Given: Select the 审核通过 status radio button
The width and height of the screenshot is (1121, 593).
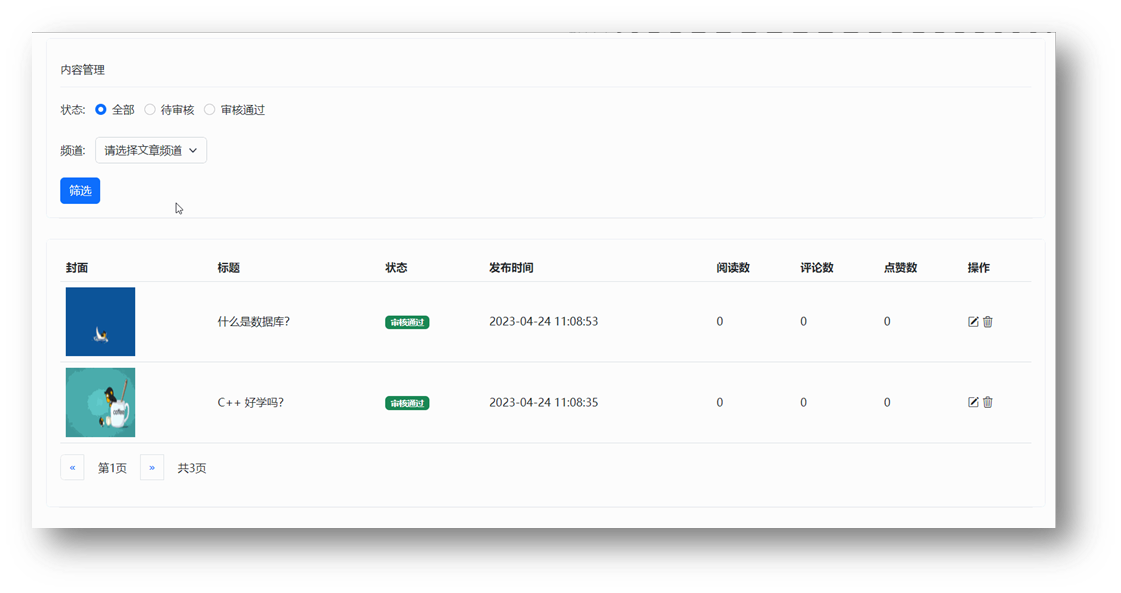Looking at the screenshot, I should pyautogui.click(x=210, y=110).
